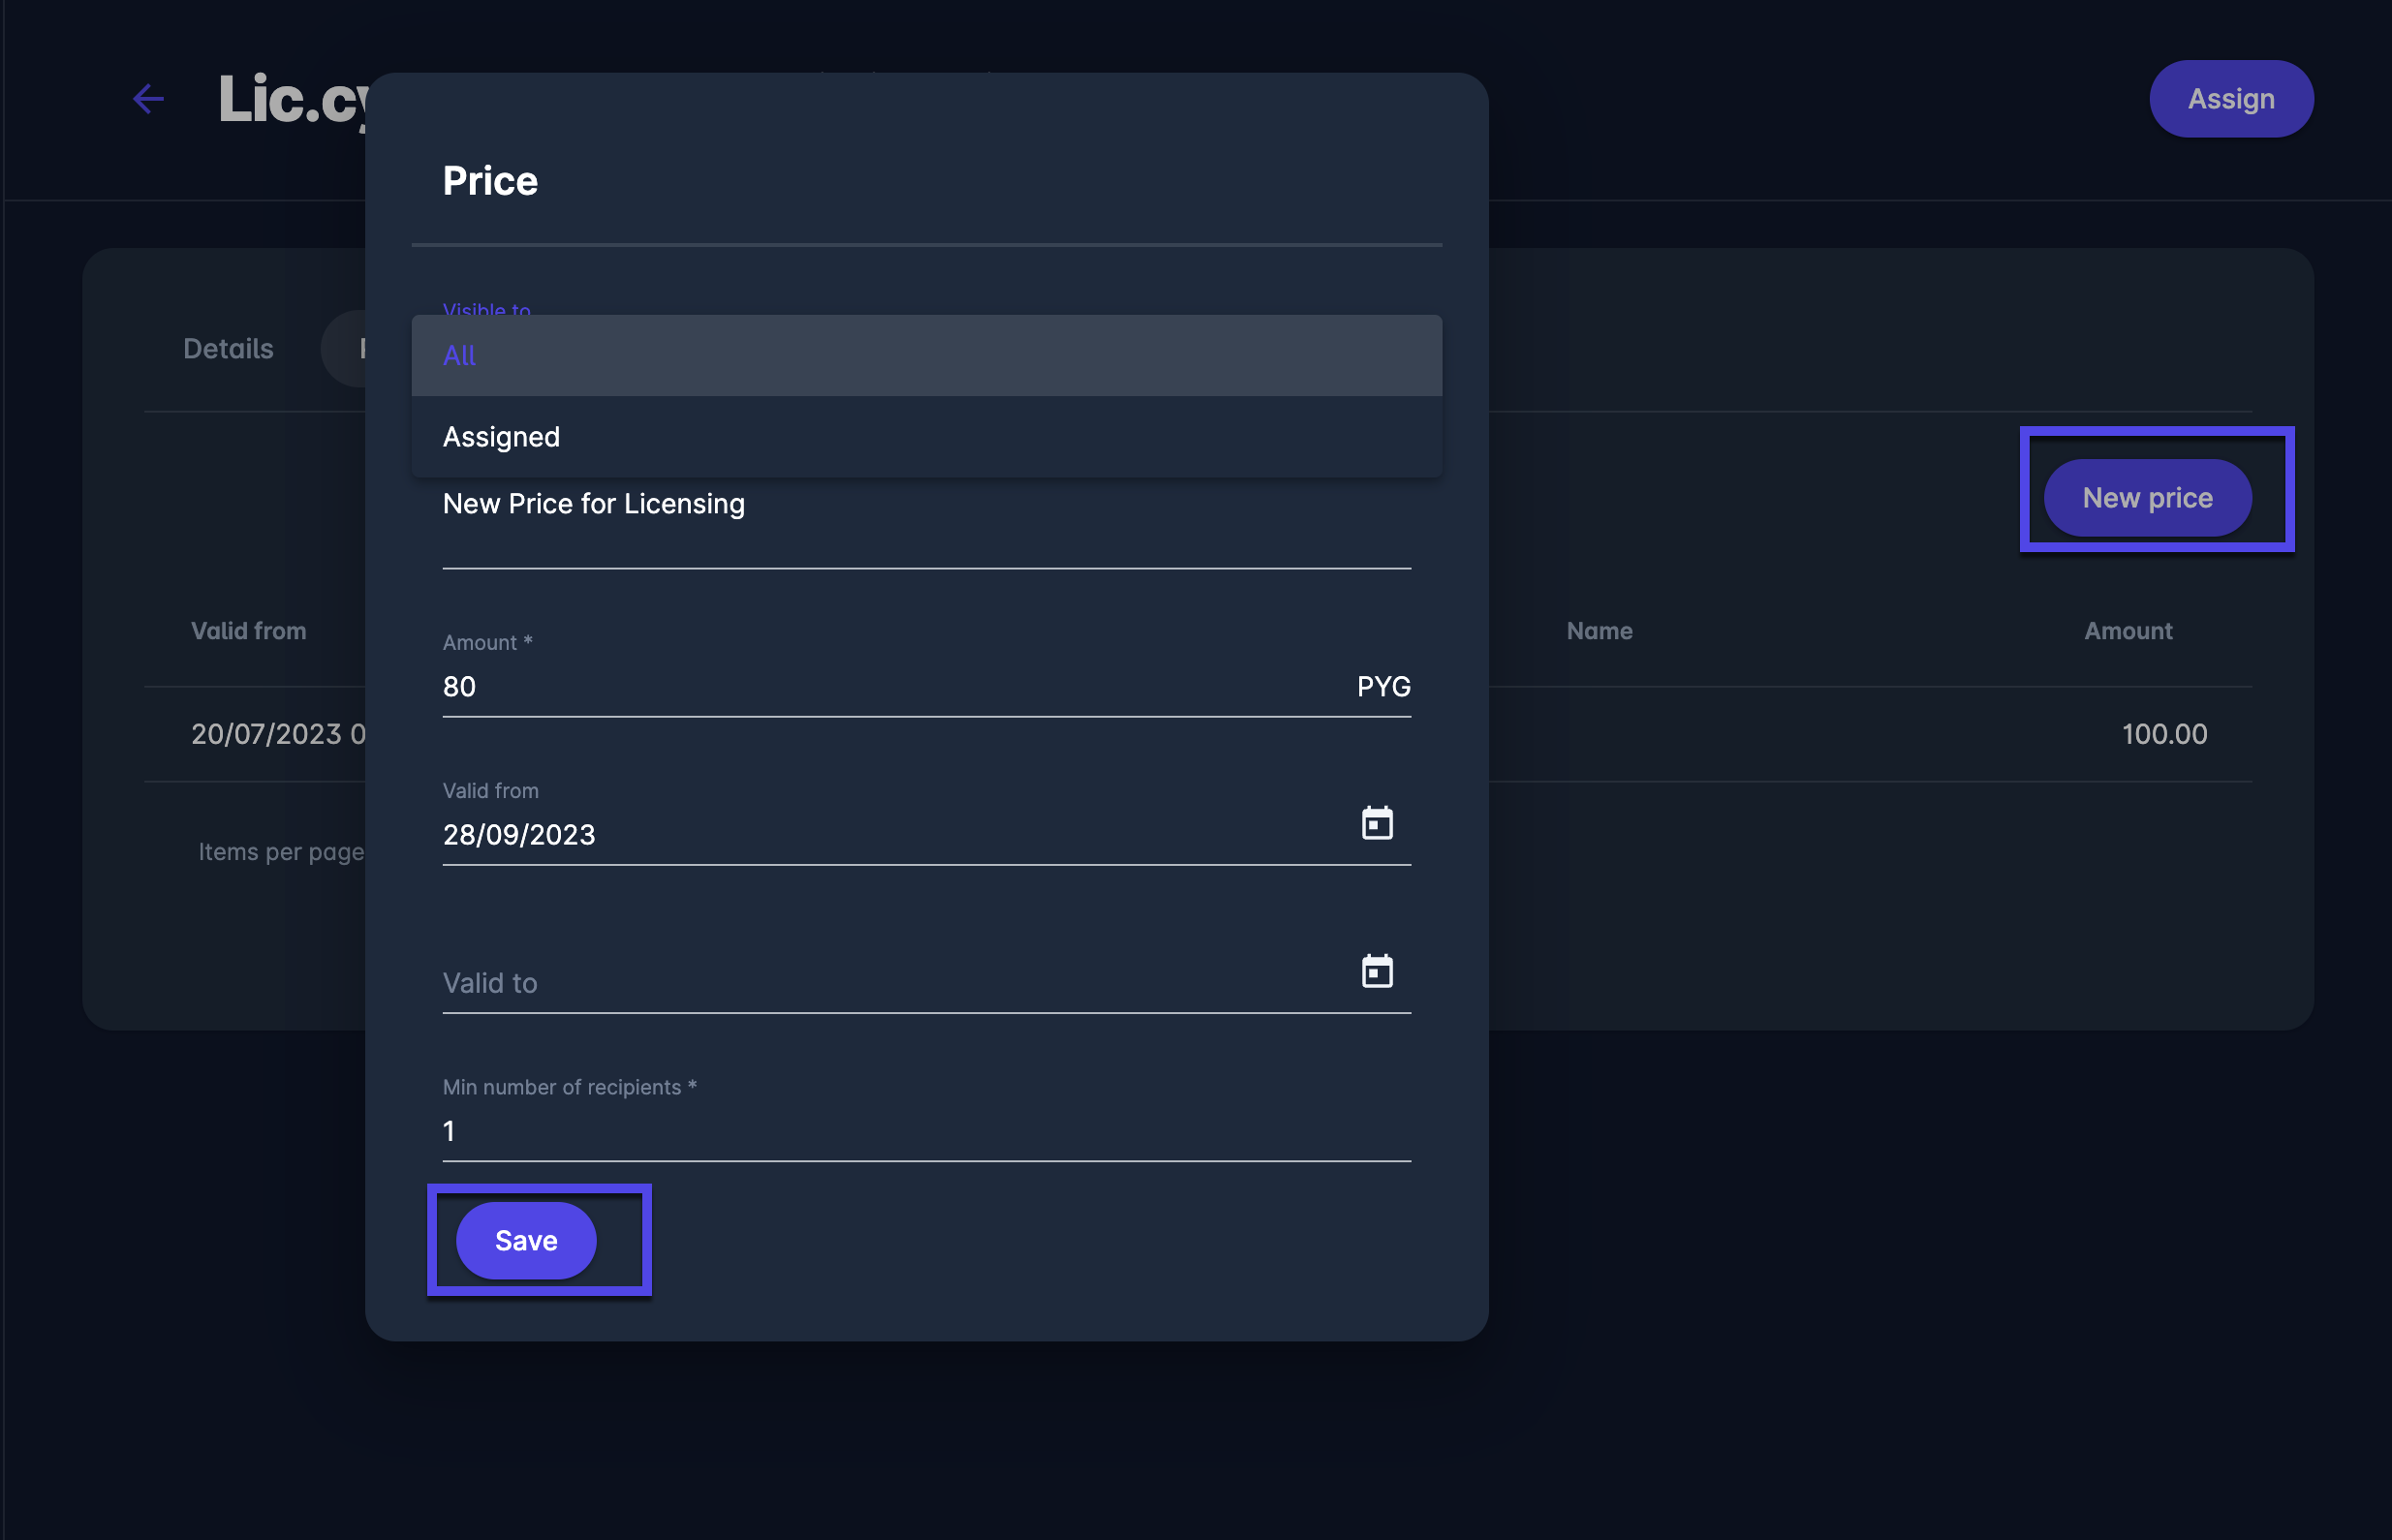Click the Save button
Screen dimensions: 2392x1540
pos(526,1240)
